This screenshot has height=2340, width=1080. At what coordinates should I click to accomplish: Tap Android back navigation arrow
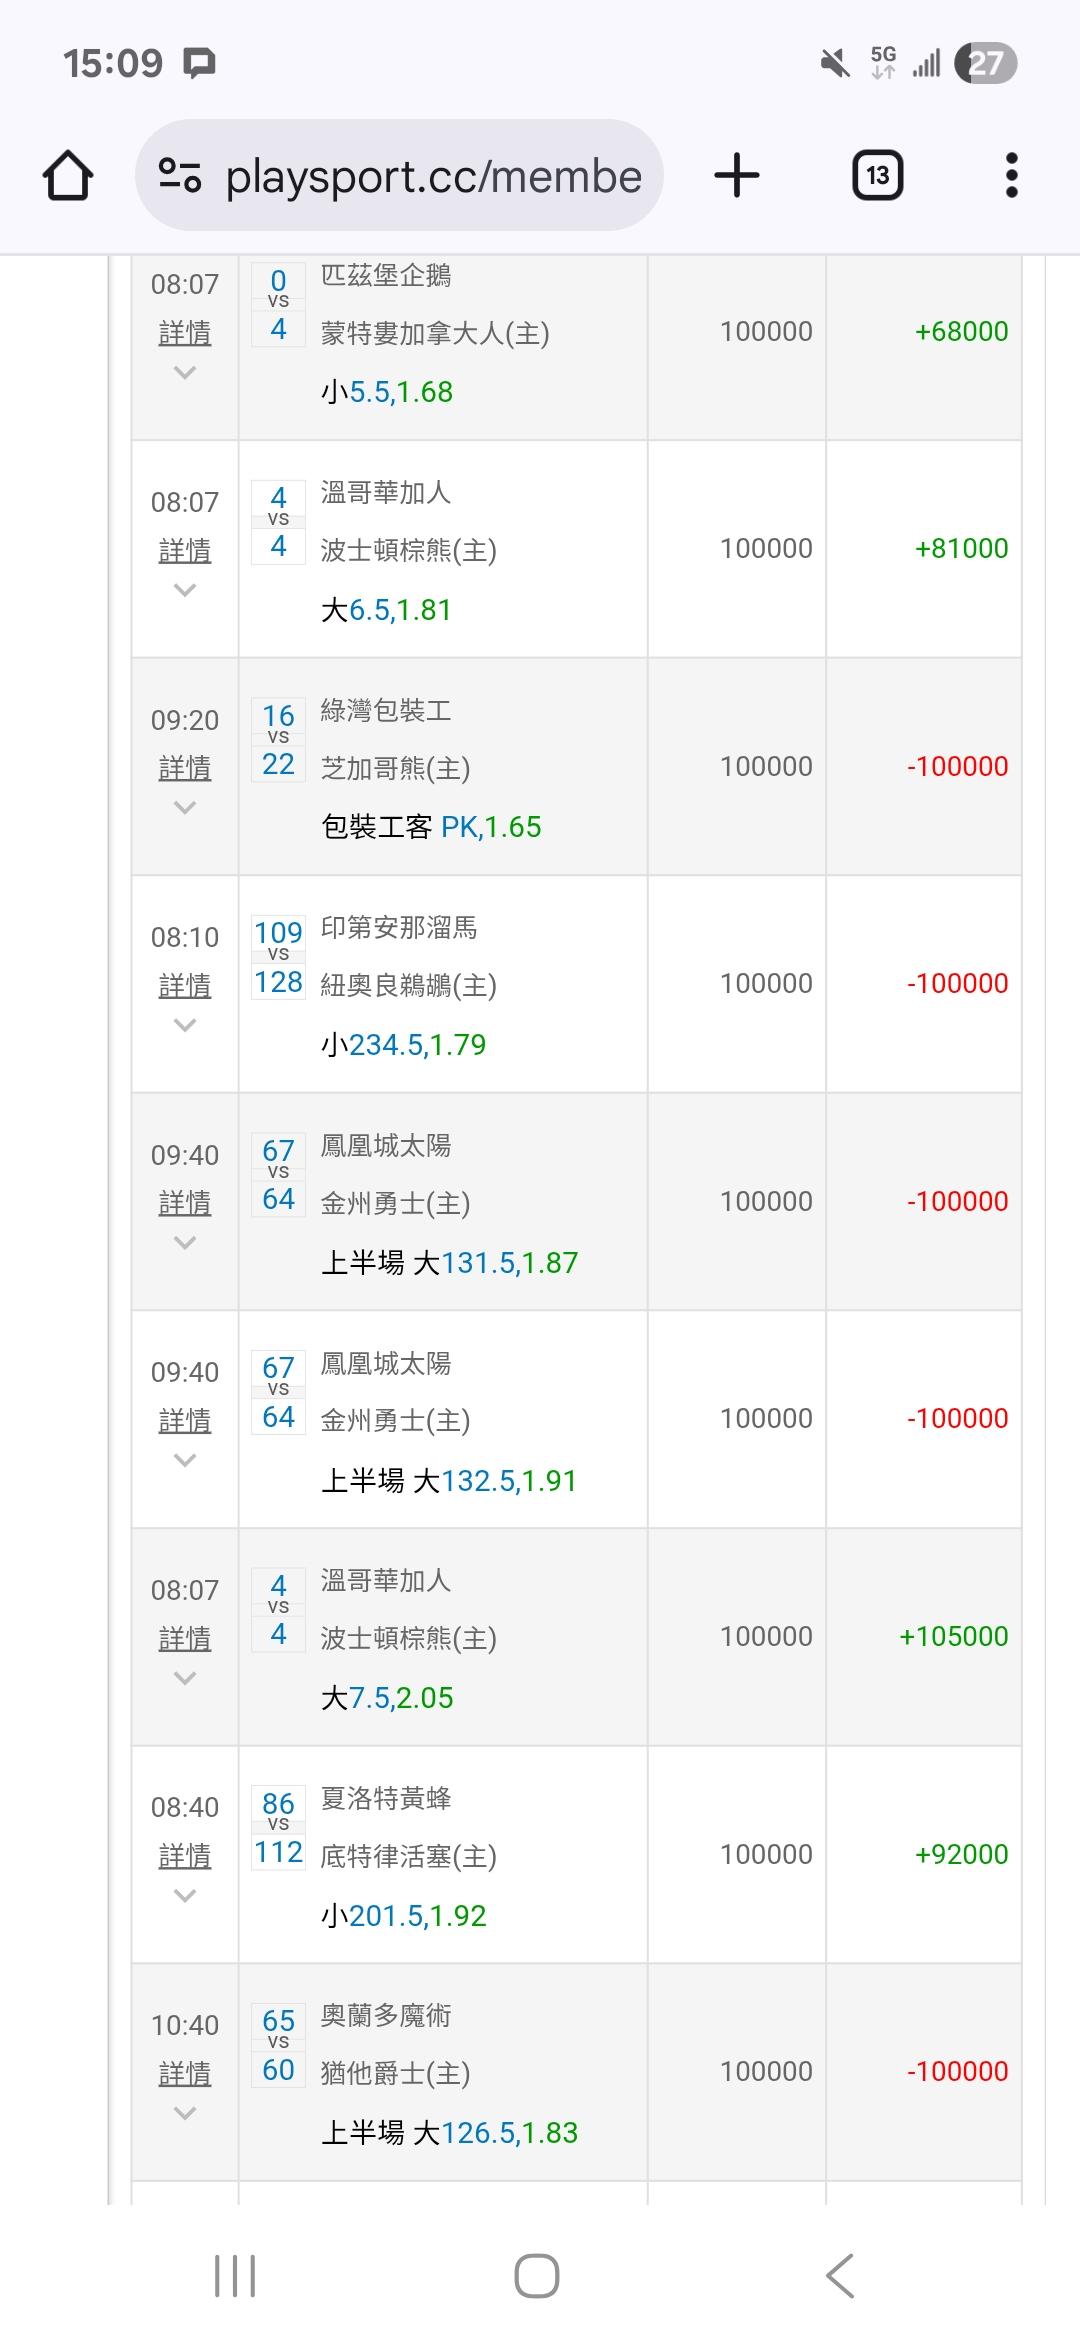pos(840,2276)
